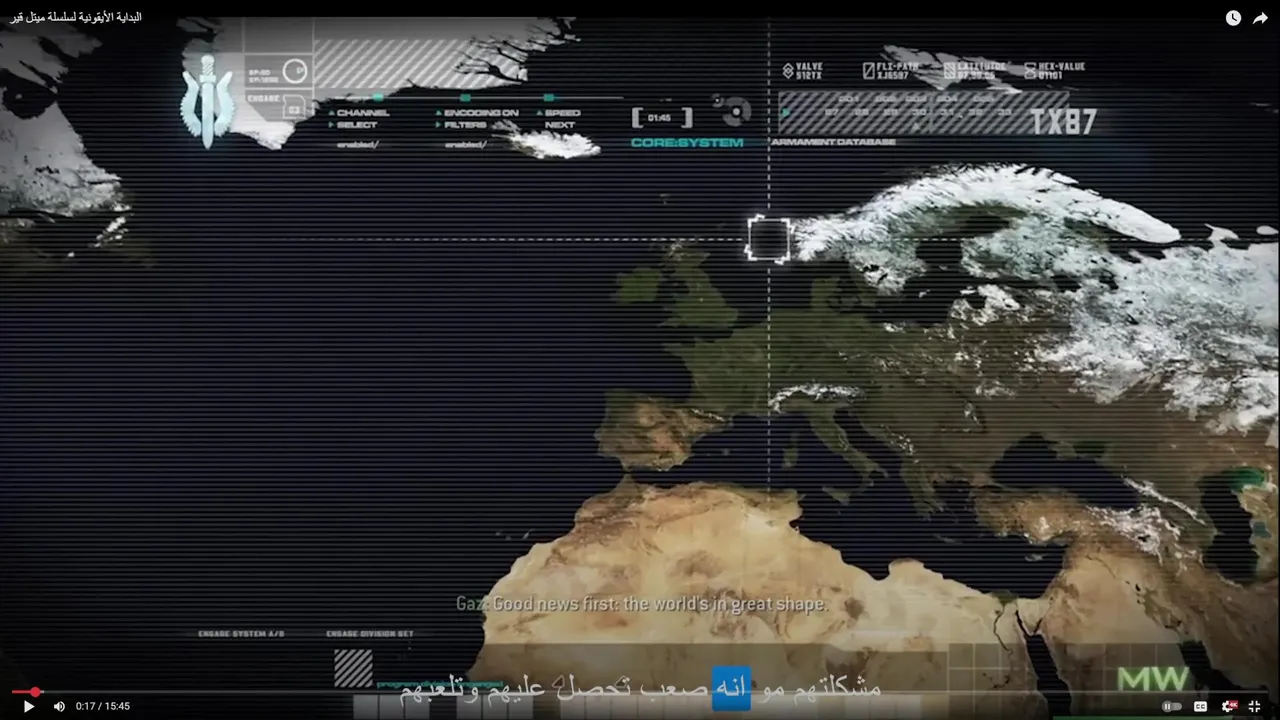Open the Arabic video title link

click(76, 17)
